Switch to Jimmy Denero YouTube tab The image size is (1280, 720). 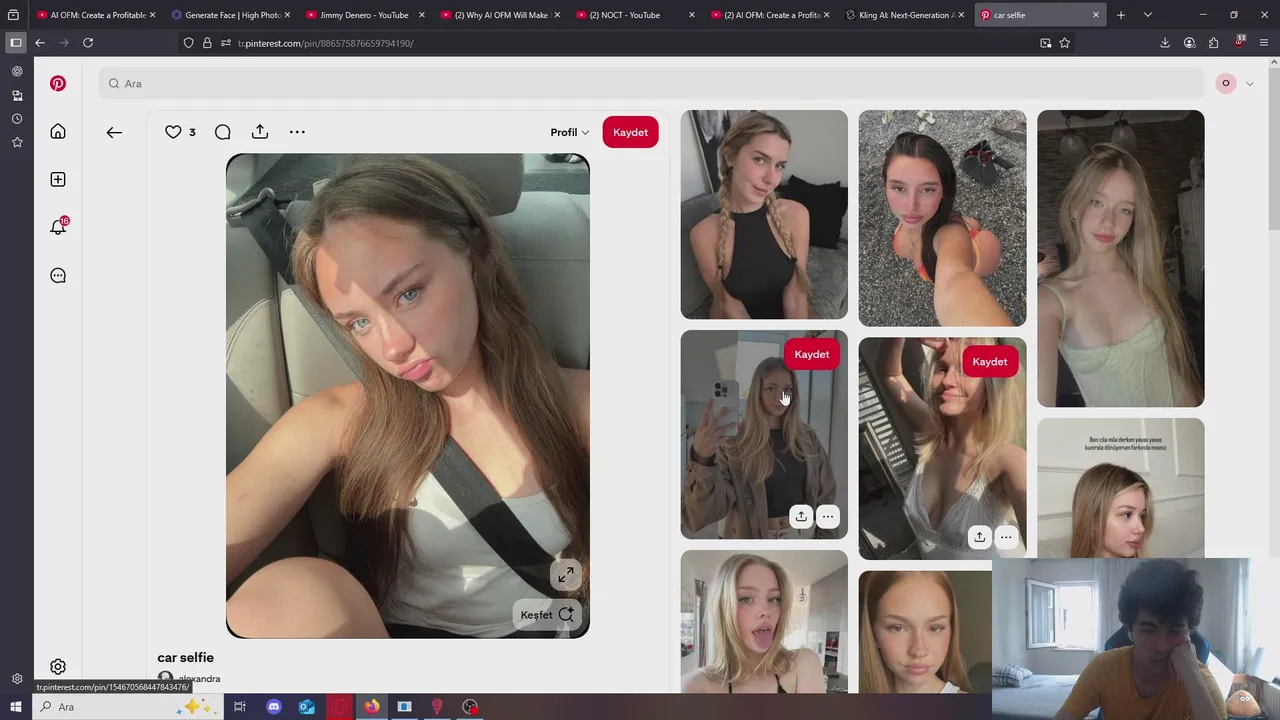(x=365, y=15)
